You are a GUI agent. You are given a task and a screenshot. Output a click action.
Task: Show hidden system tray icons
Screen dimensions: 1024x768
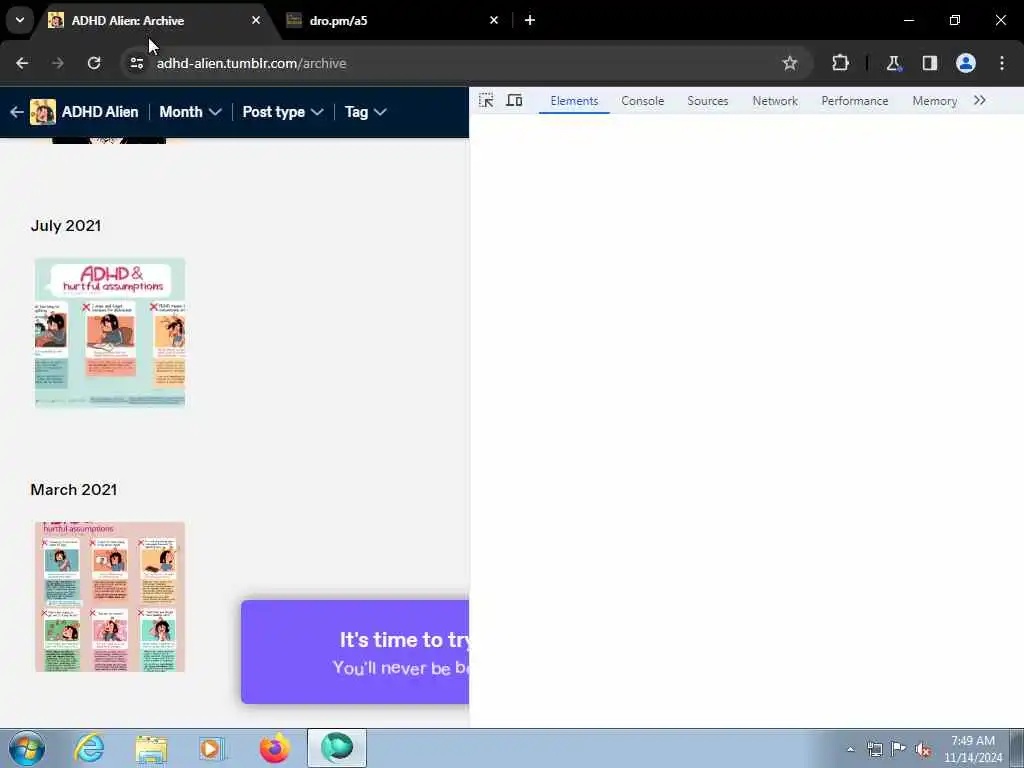pos(850,749)
